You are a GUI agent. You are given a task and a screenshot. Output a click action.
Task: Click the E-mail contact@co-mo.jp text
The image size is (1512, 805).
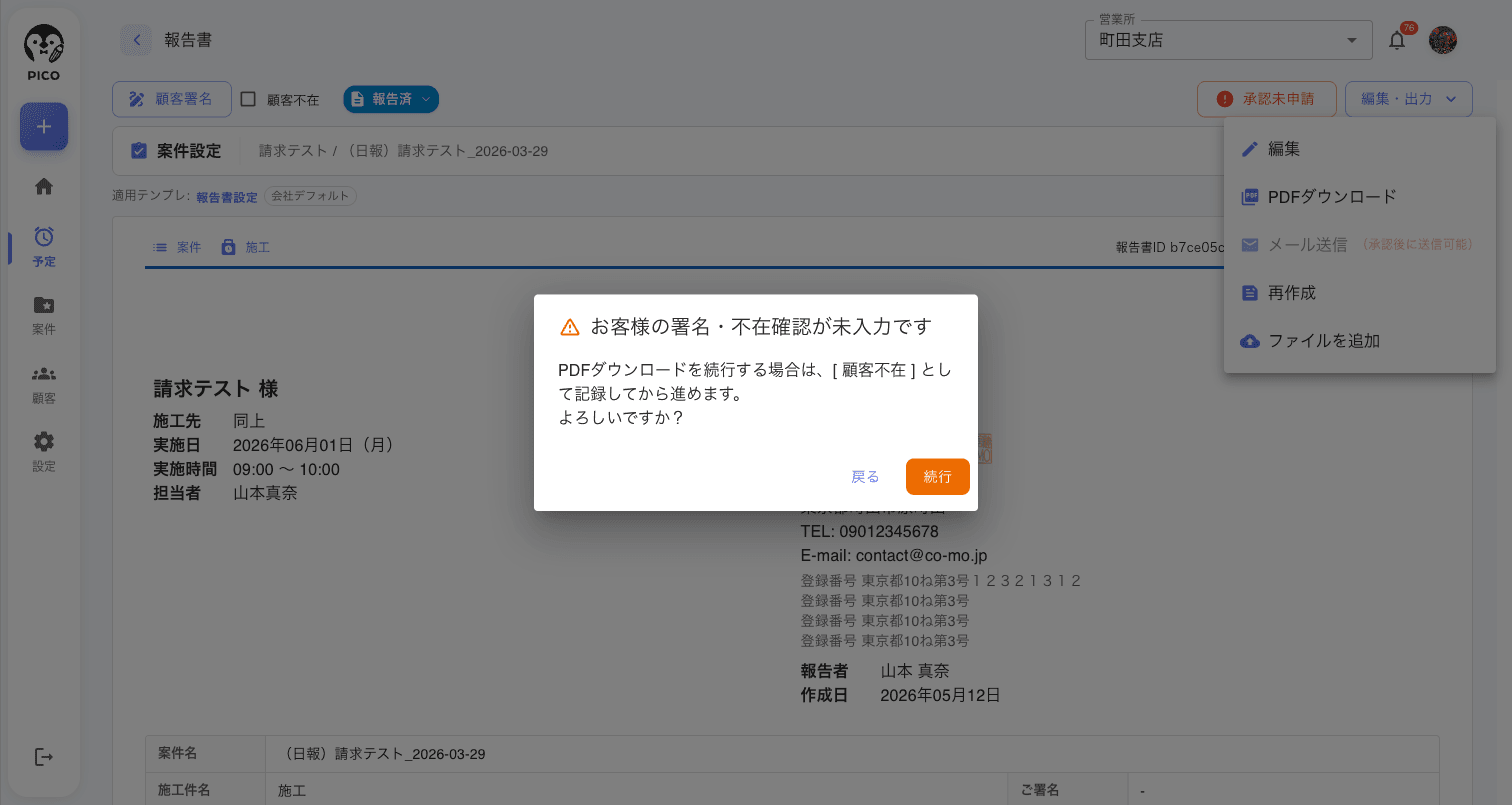(894, 555)
